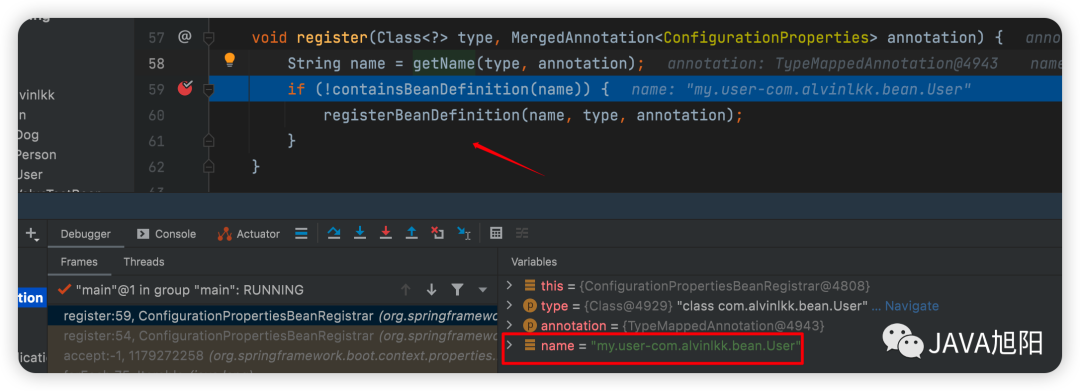Click the "main"@1 in group "main": RUNNING thread

[189, 290]
